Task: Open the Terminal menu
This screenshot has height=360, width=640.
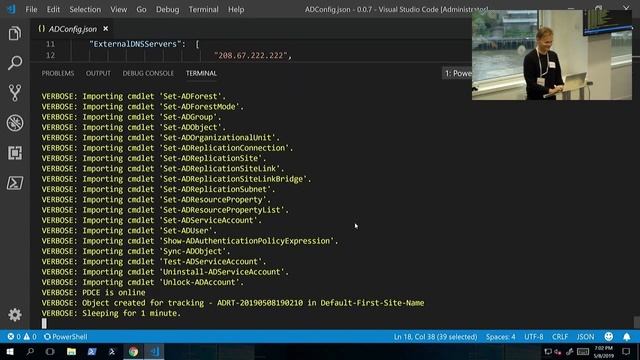Action: [x=203, y=9]
